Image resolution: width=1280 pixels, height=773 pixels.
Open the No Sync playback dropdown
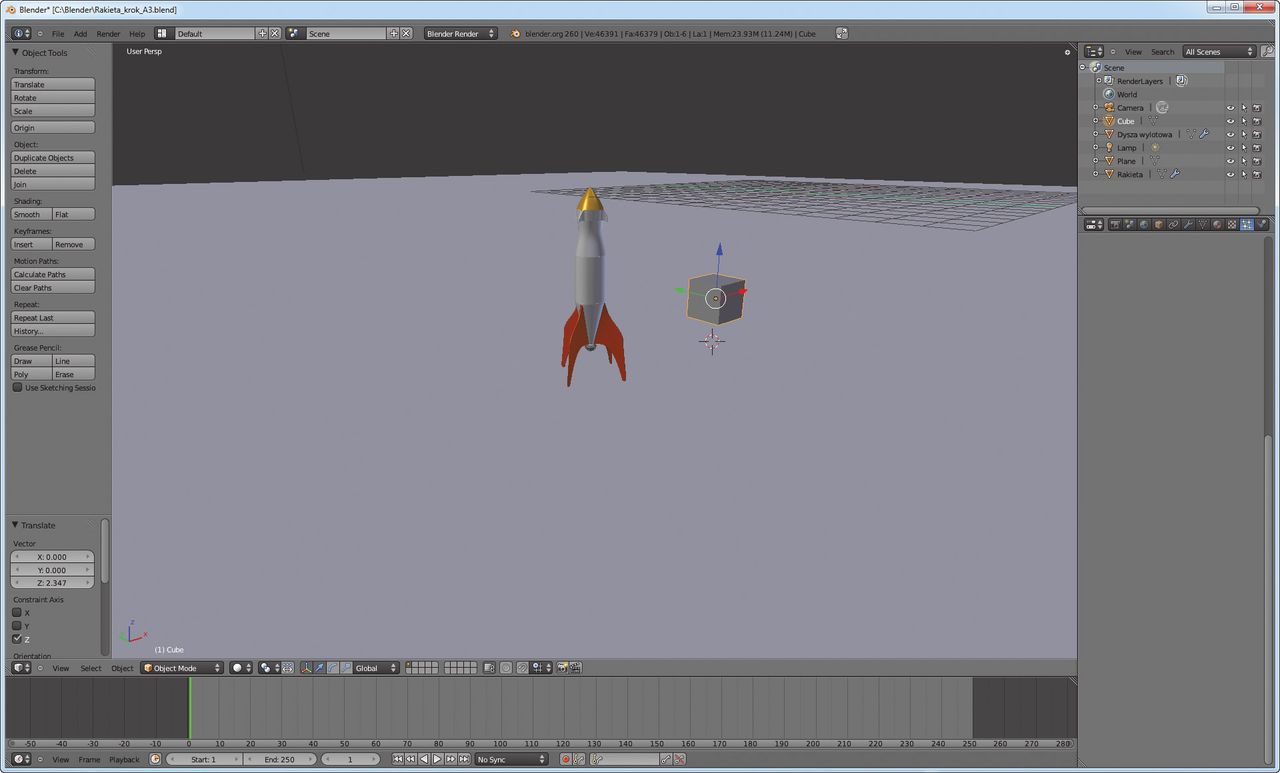point(512,759)
